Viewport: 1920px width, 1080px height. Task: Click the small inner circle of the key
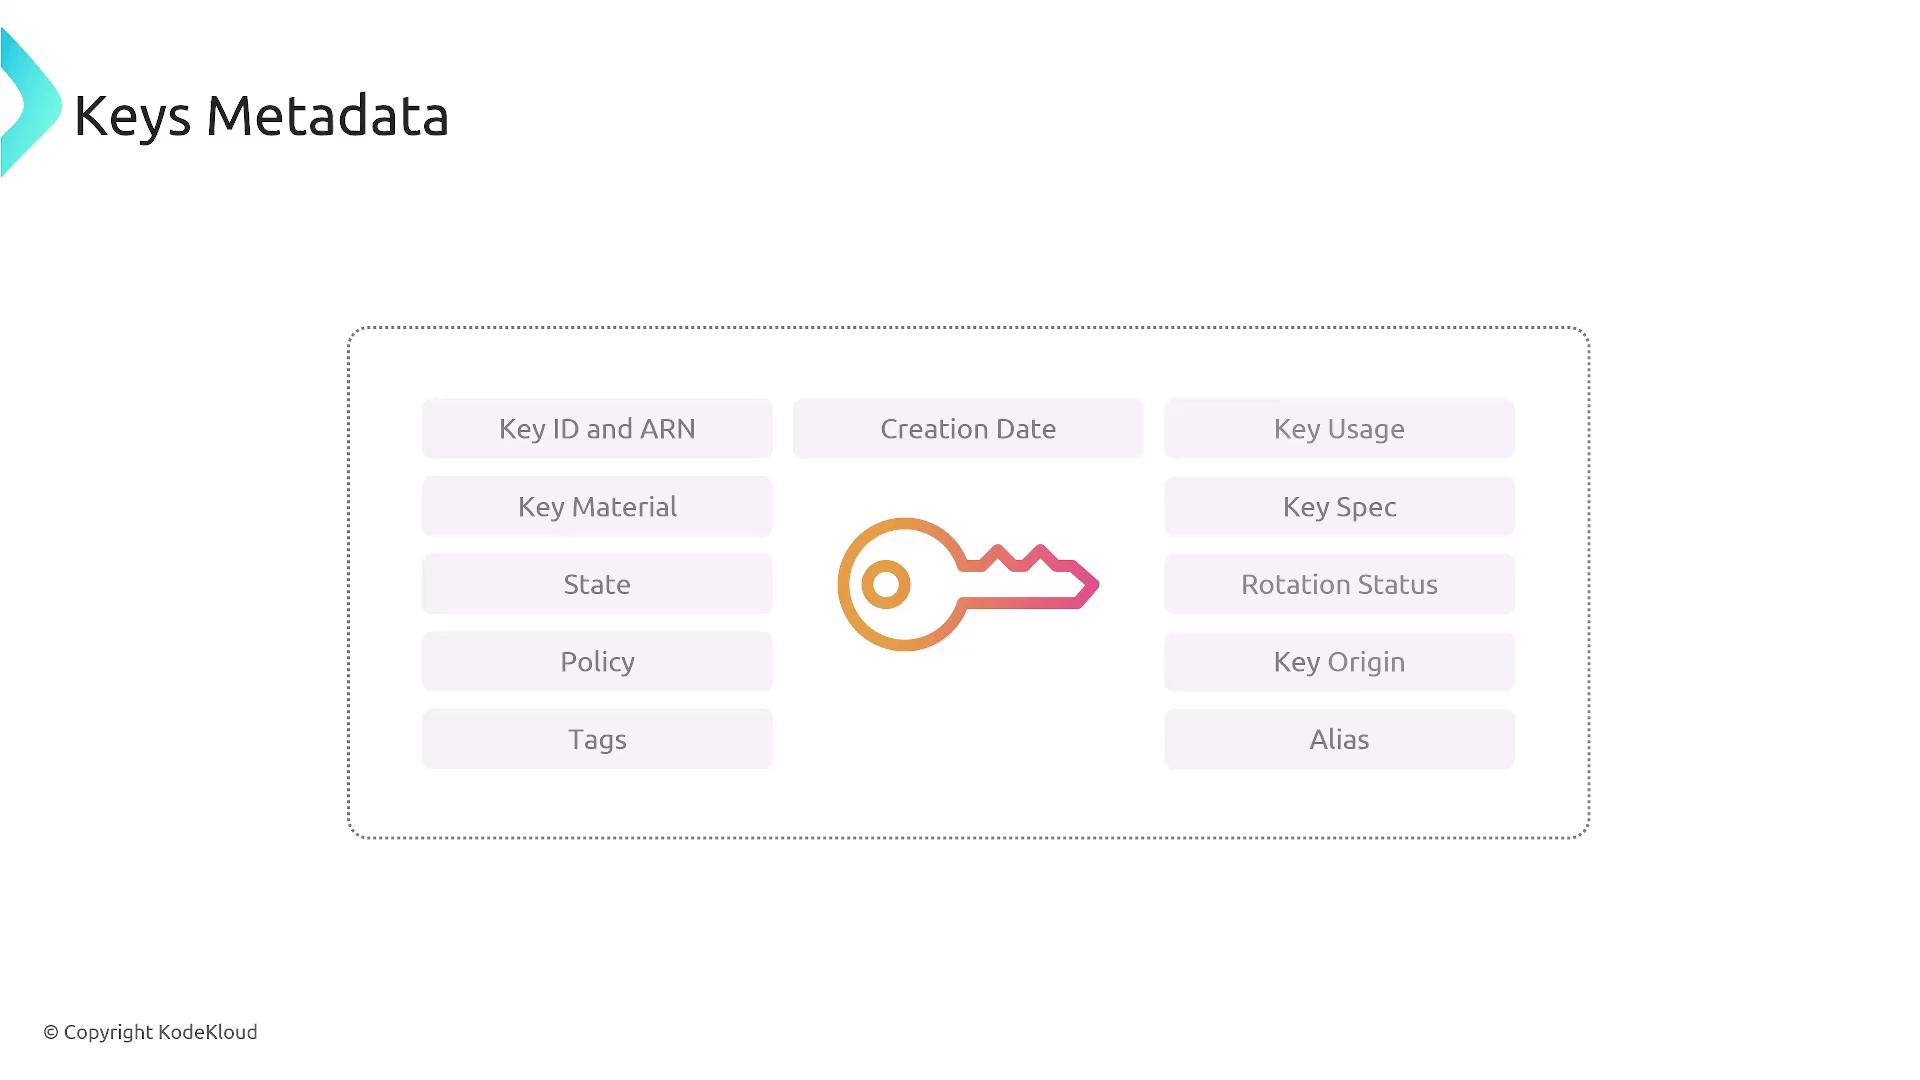(x=886, y=584)
